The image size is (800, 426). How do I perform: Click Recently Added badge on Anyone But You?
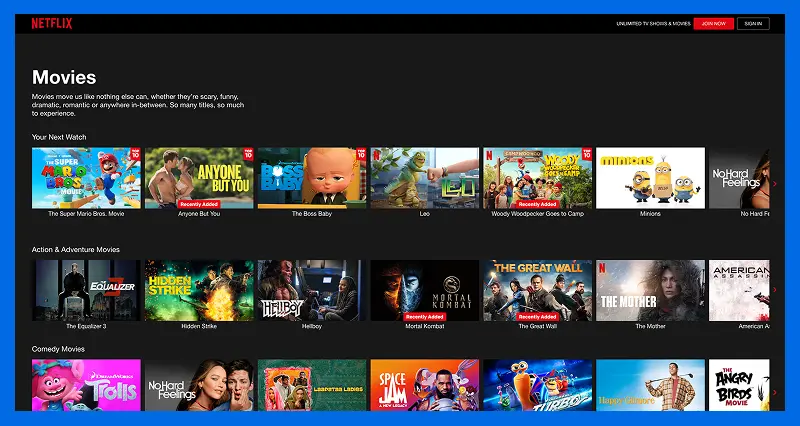(x=199, y=204)
